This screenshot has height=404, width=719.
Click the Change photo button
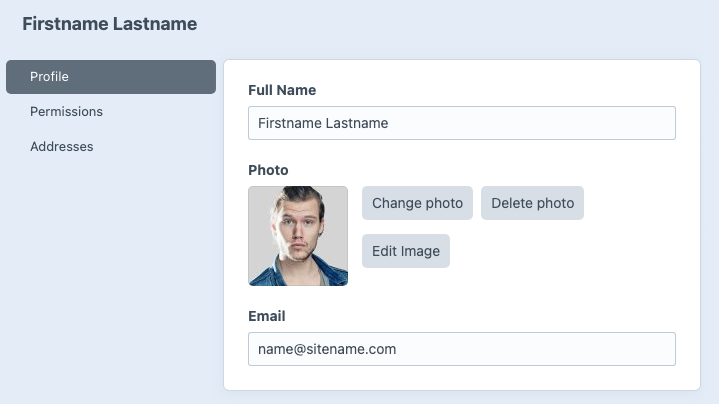coord(417,203)
